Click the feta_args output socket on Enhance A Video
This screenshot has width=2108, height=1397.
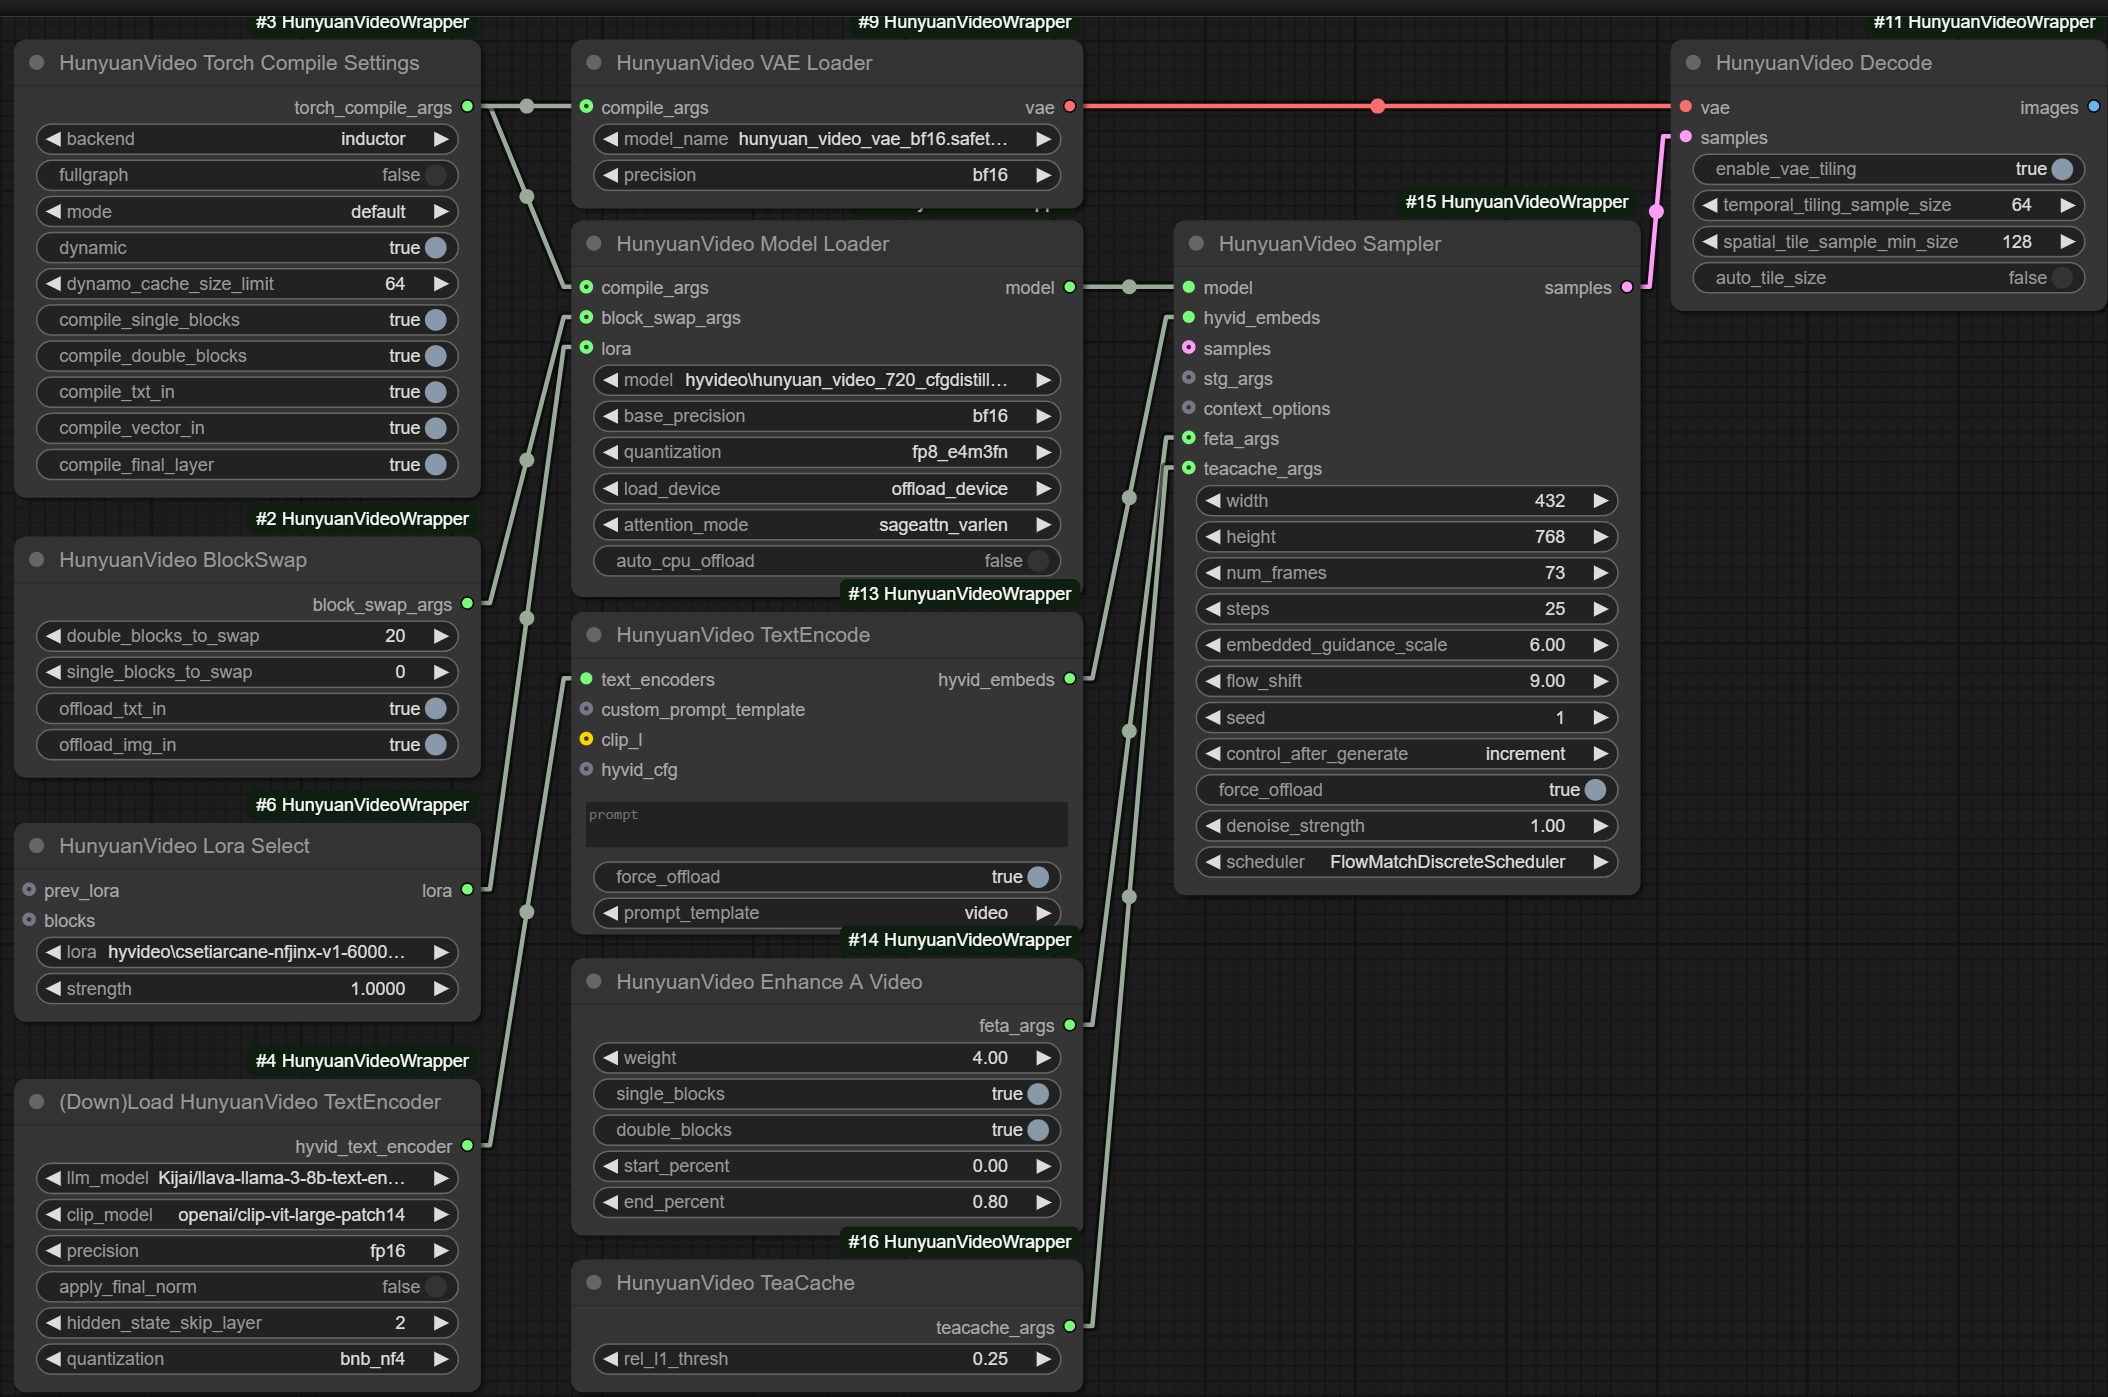pos(1070,1024)
